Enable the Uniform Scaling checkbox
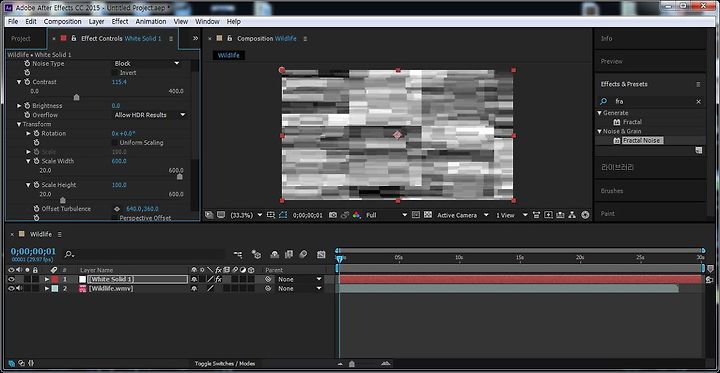Image resolution: width=720 pixels, height=373 pixels. (x=114, y=143)
